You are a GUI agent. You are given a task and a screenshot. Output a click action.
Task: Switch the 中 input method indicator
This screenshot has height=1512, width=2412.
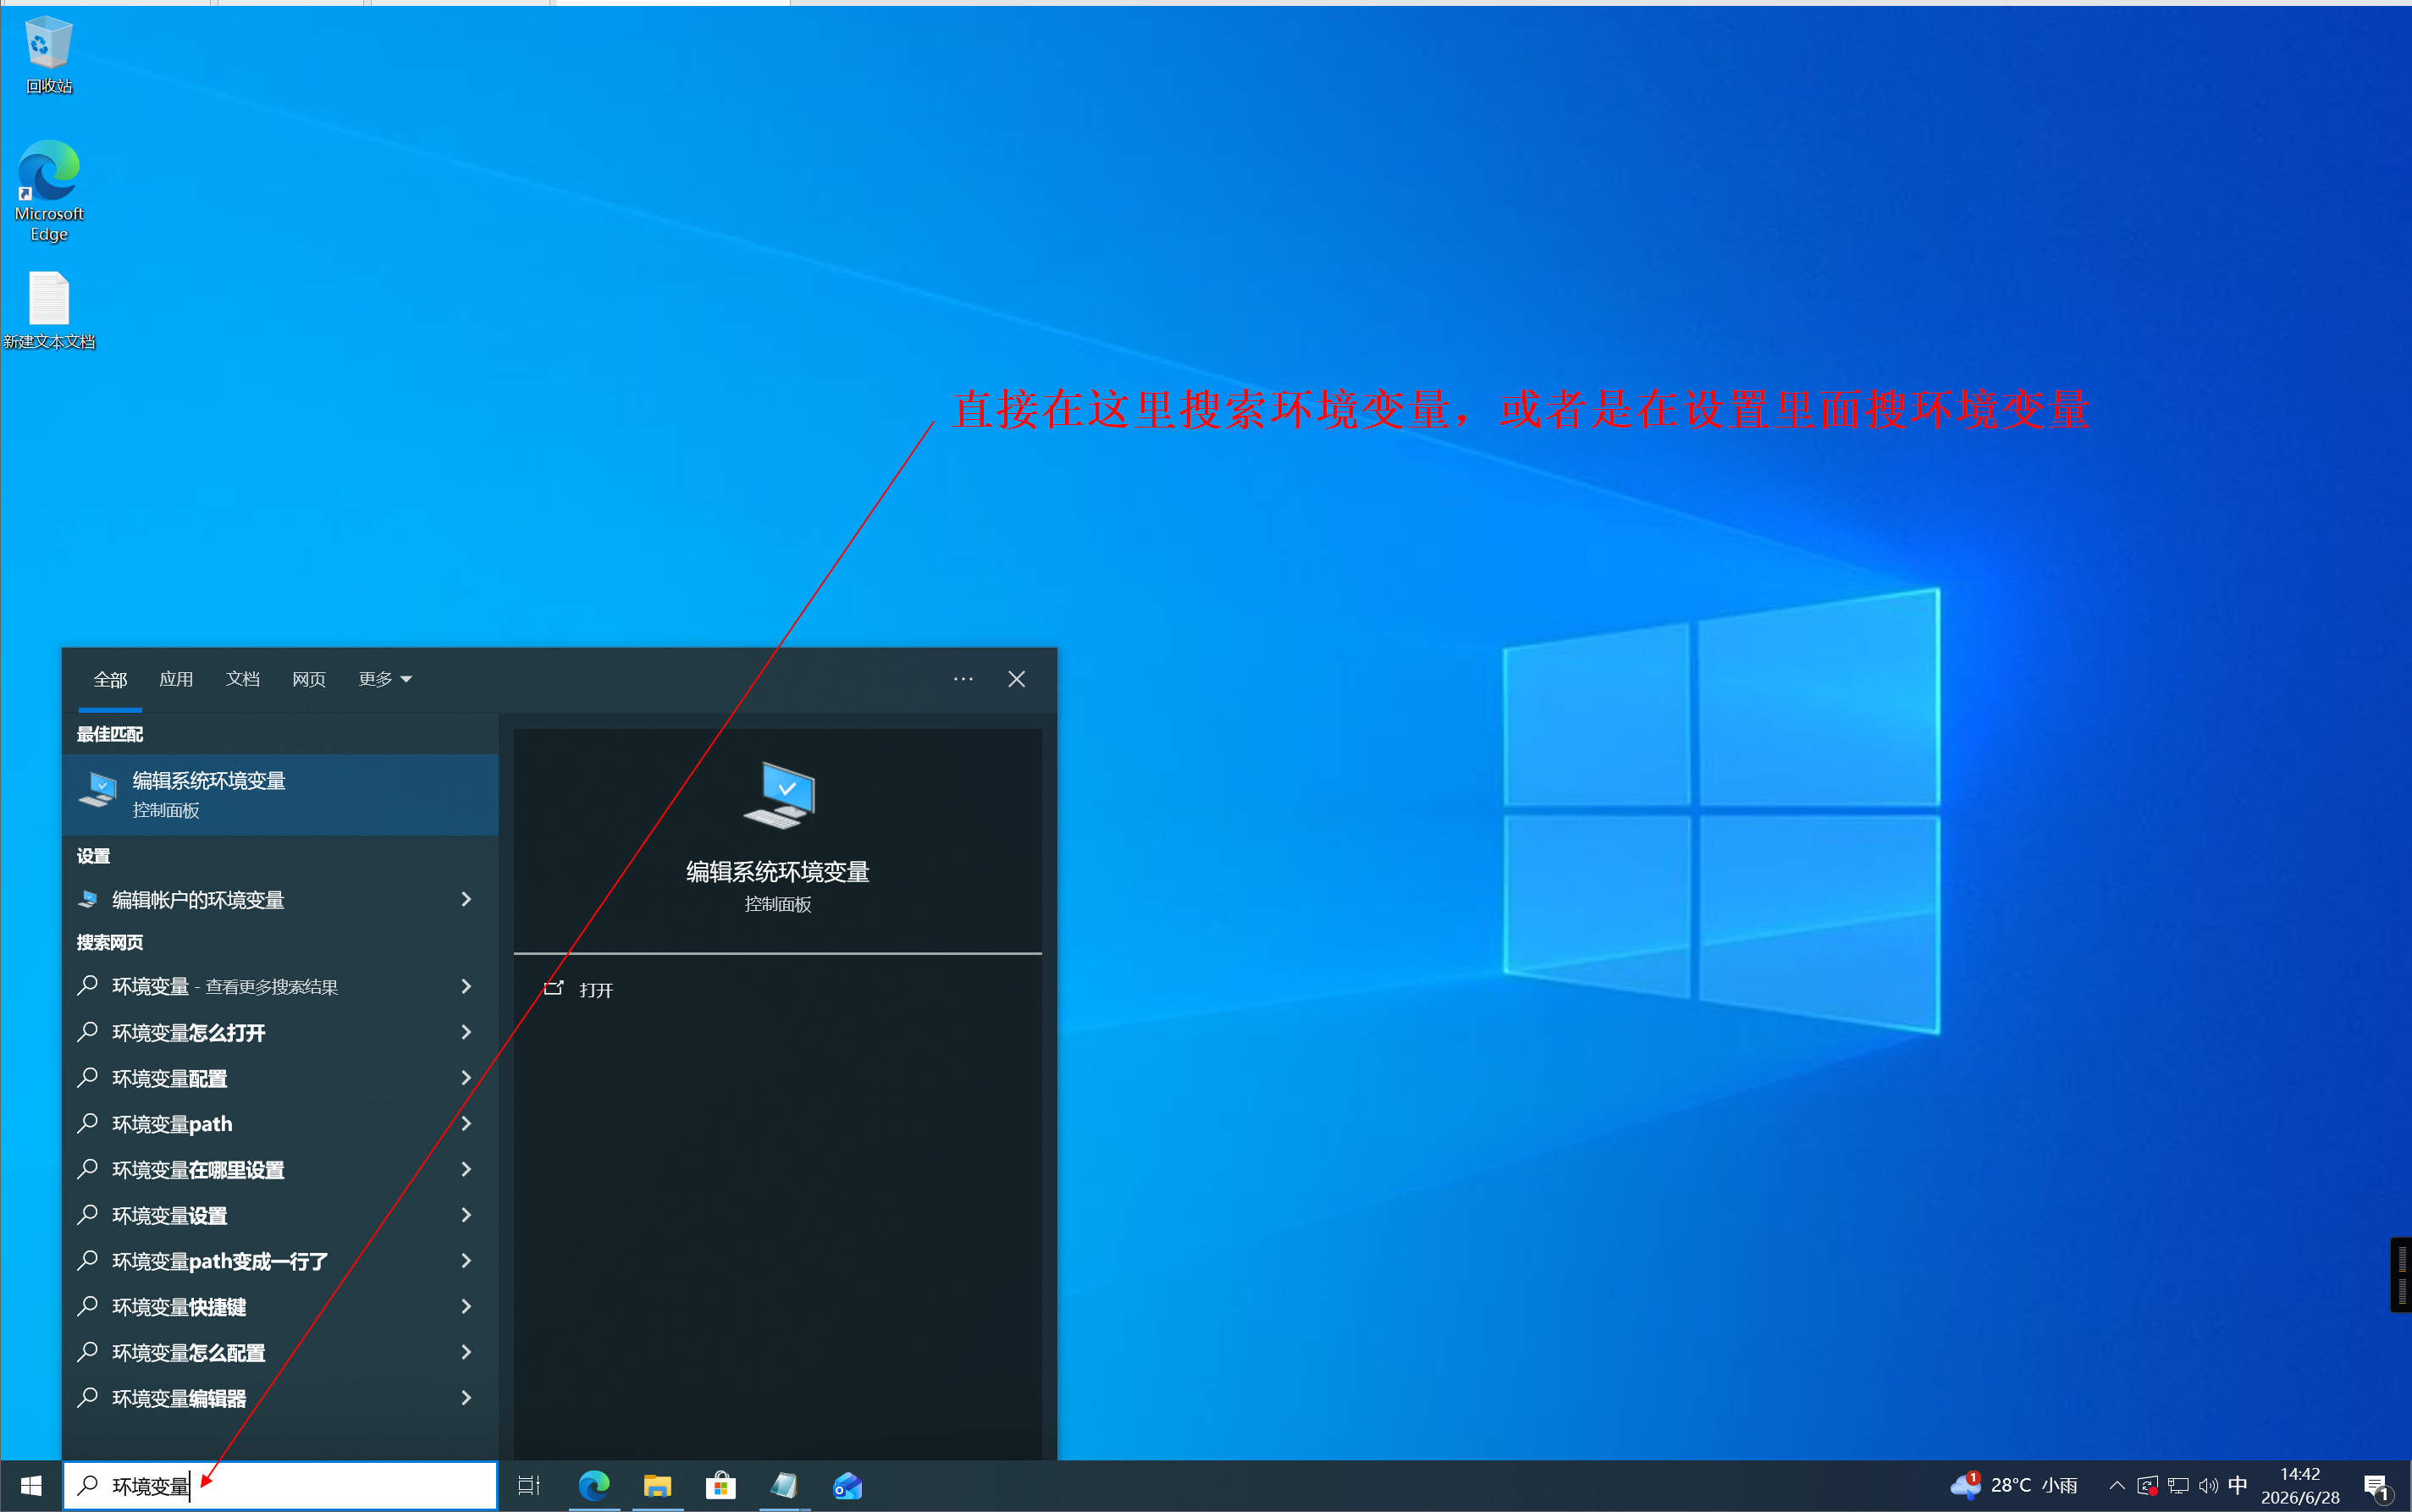(2238, 1484)
